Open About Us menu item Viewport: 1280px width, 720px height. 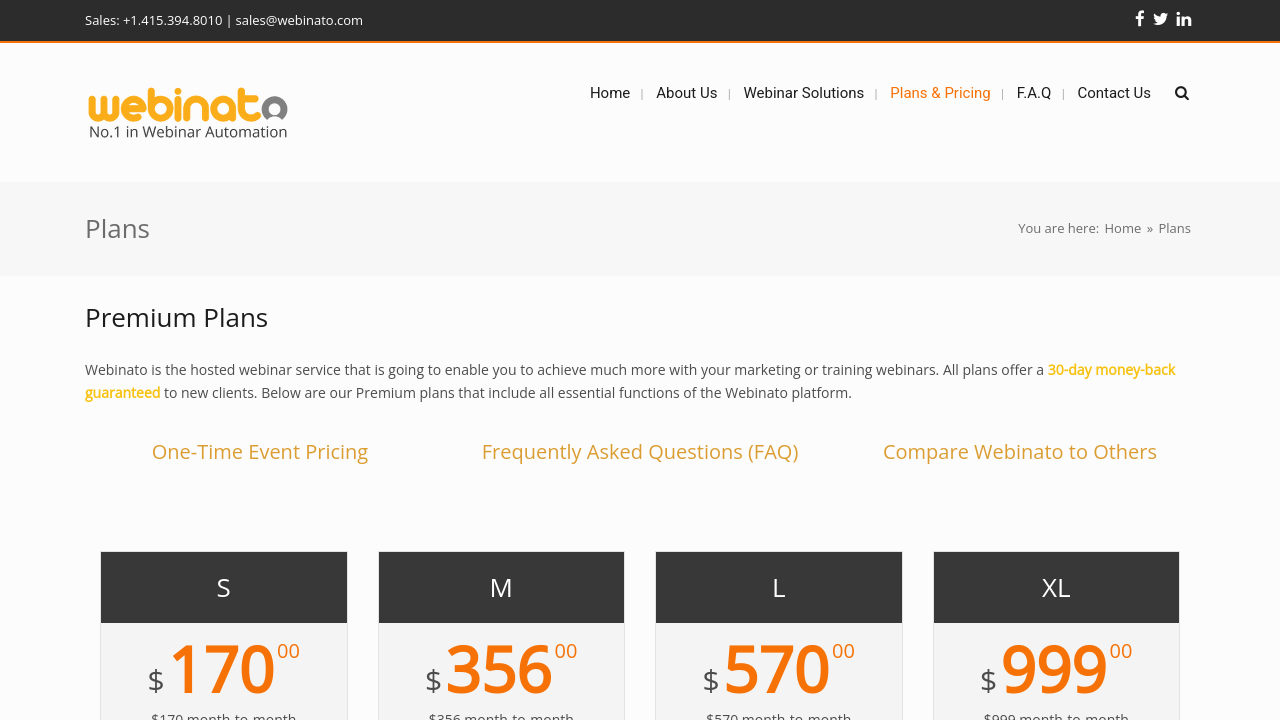point(686,93)
